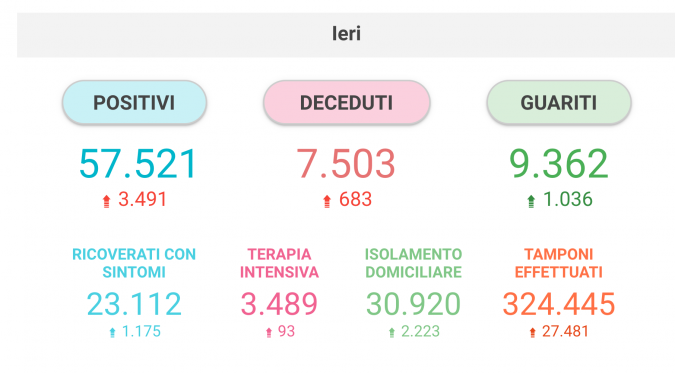Open the Terapia intensiva label
Screen dimensions: 675x373
(x=279, y=263)
